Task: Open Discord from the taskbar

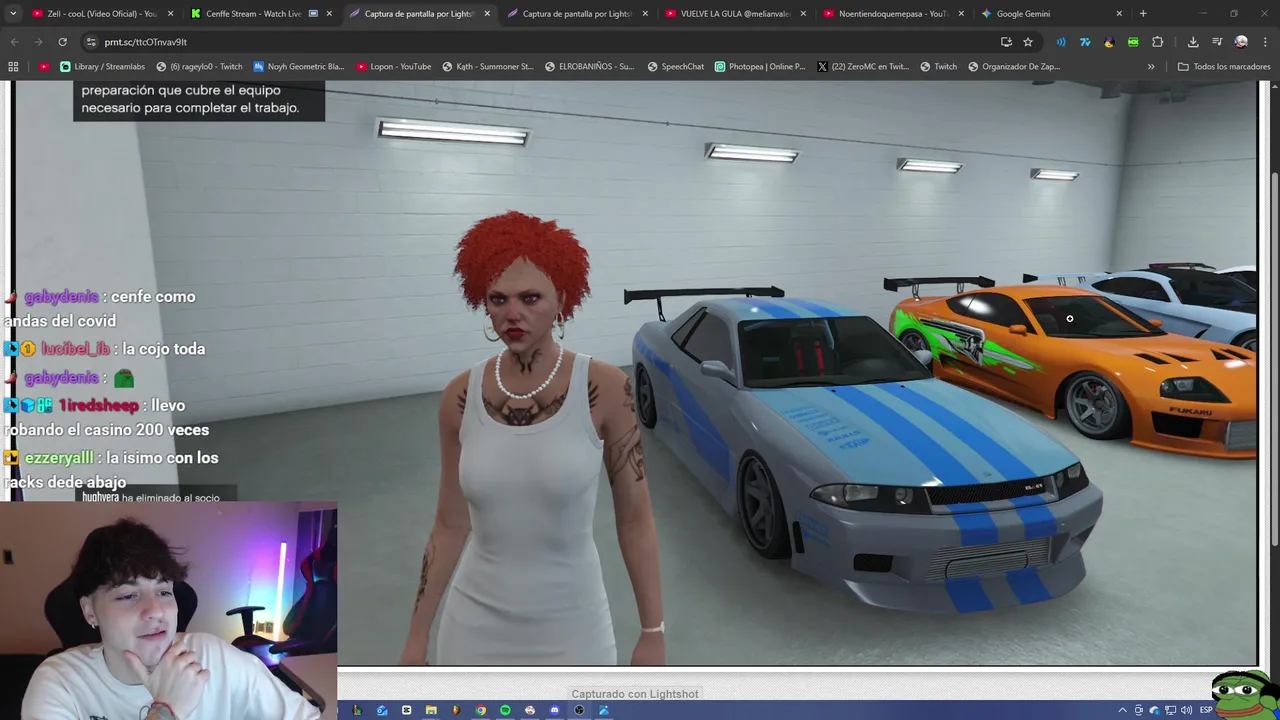Action: [x=555, y=710]
